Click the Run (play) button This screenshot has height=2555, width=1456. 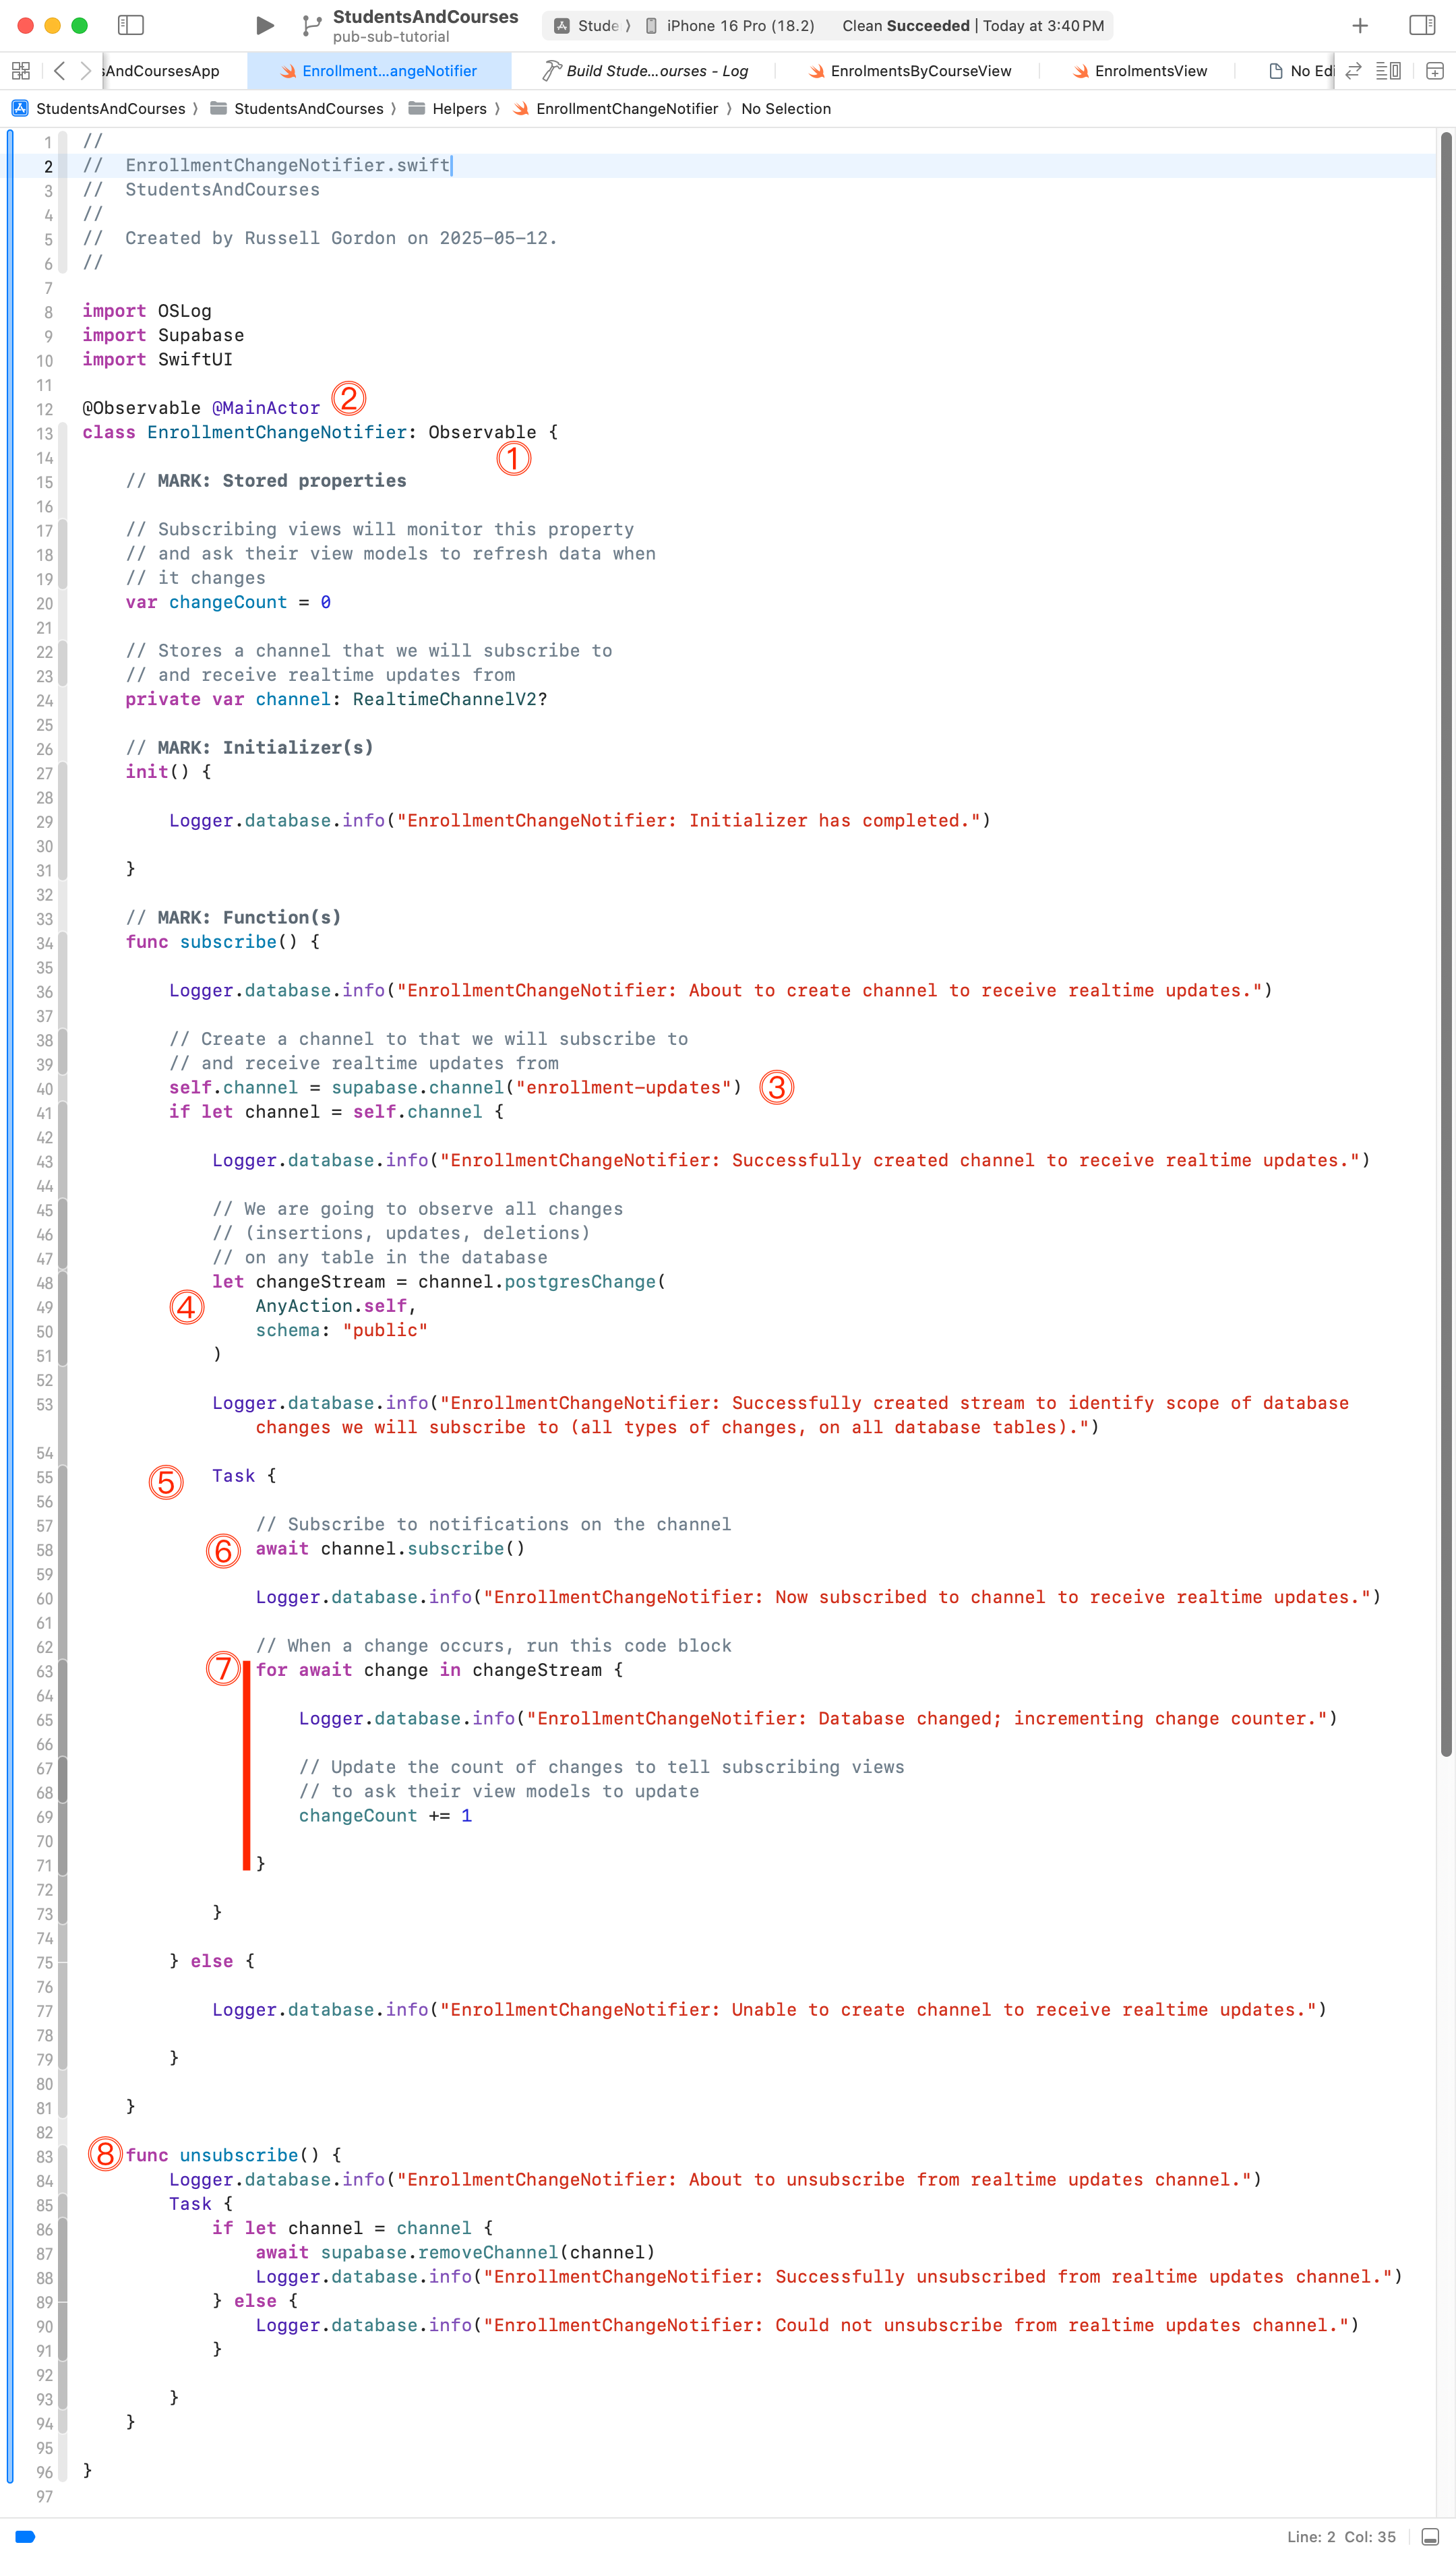coord(264,25)
